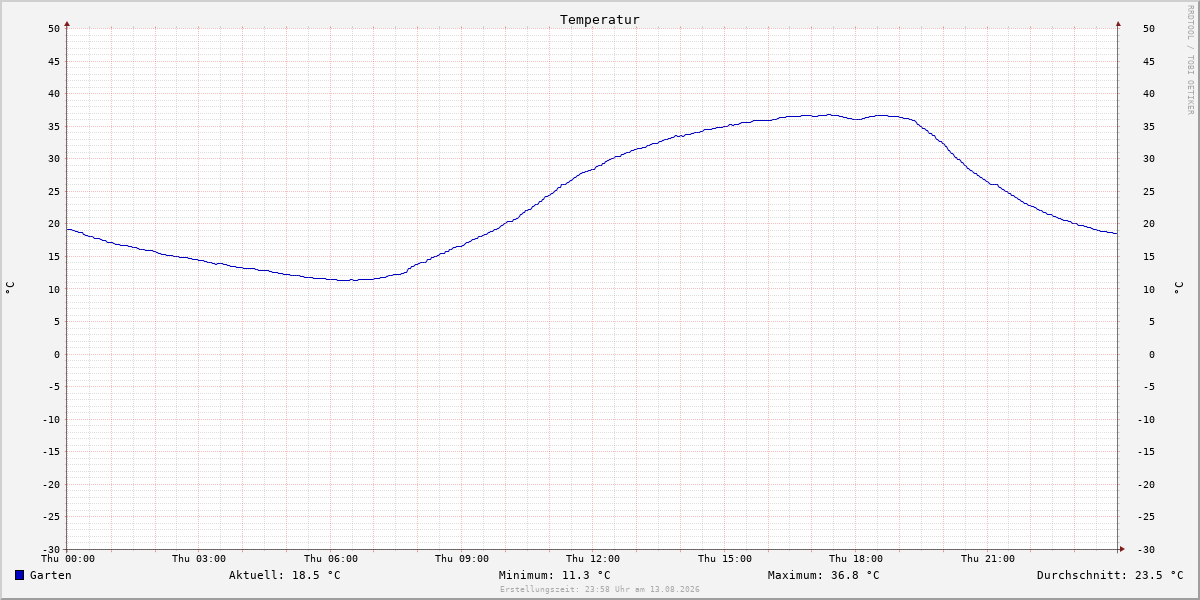Select the Thu 06:00 time axis label
1200x600 pixels.
[x=331, y=559]
